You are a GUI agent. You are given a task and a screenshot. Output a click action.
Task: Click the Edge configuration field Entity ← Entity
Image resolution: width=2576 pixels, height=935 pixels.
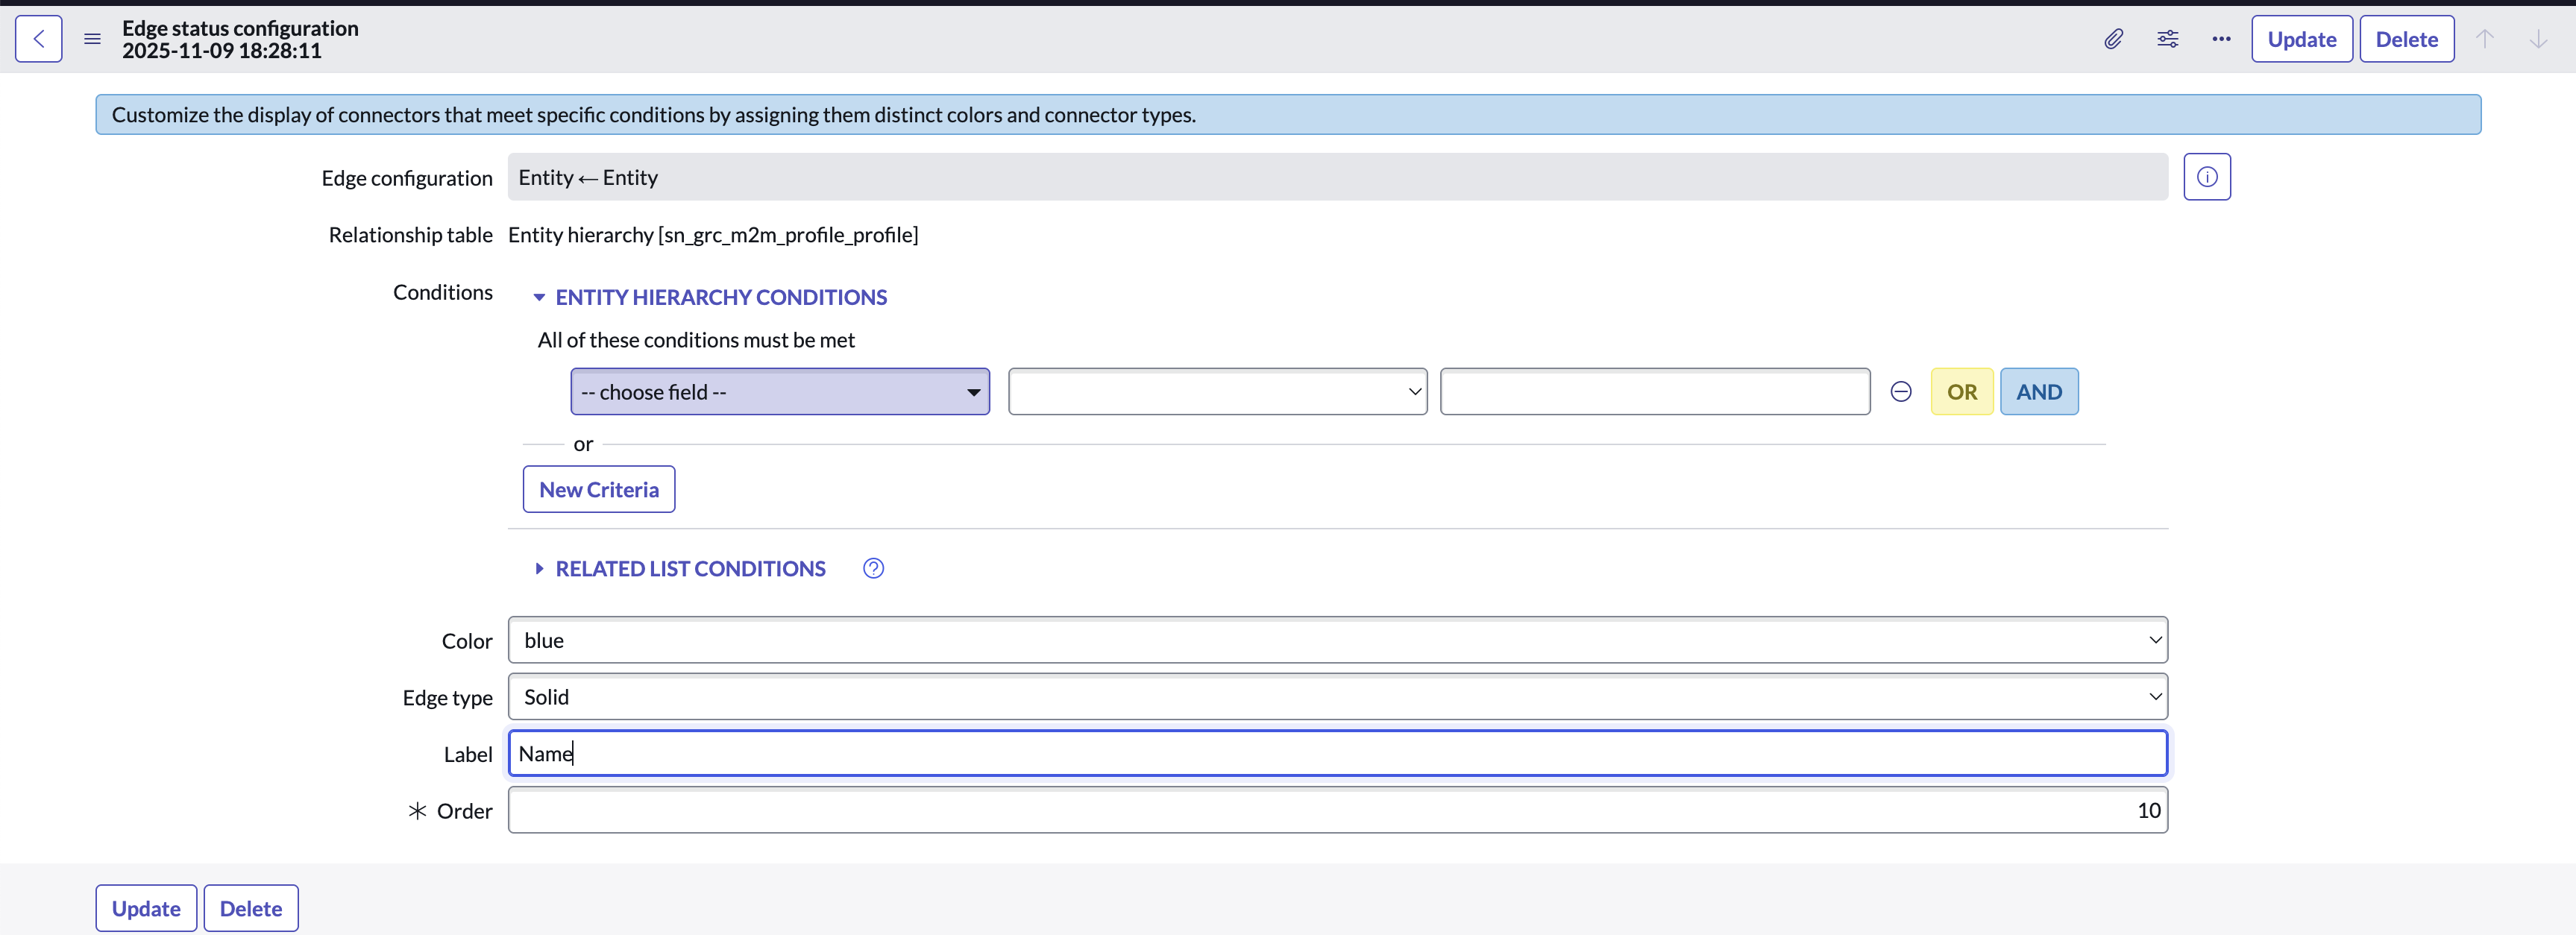click(x=1337, y=177)
